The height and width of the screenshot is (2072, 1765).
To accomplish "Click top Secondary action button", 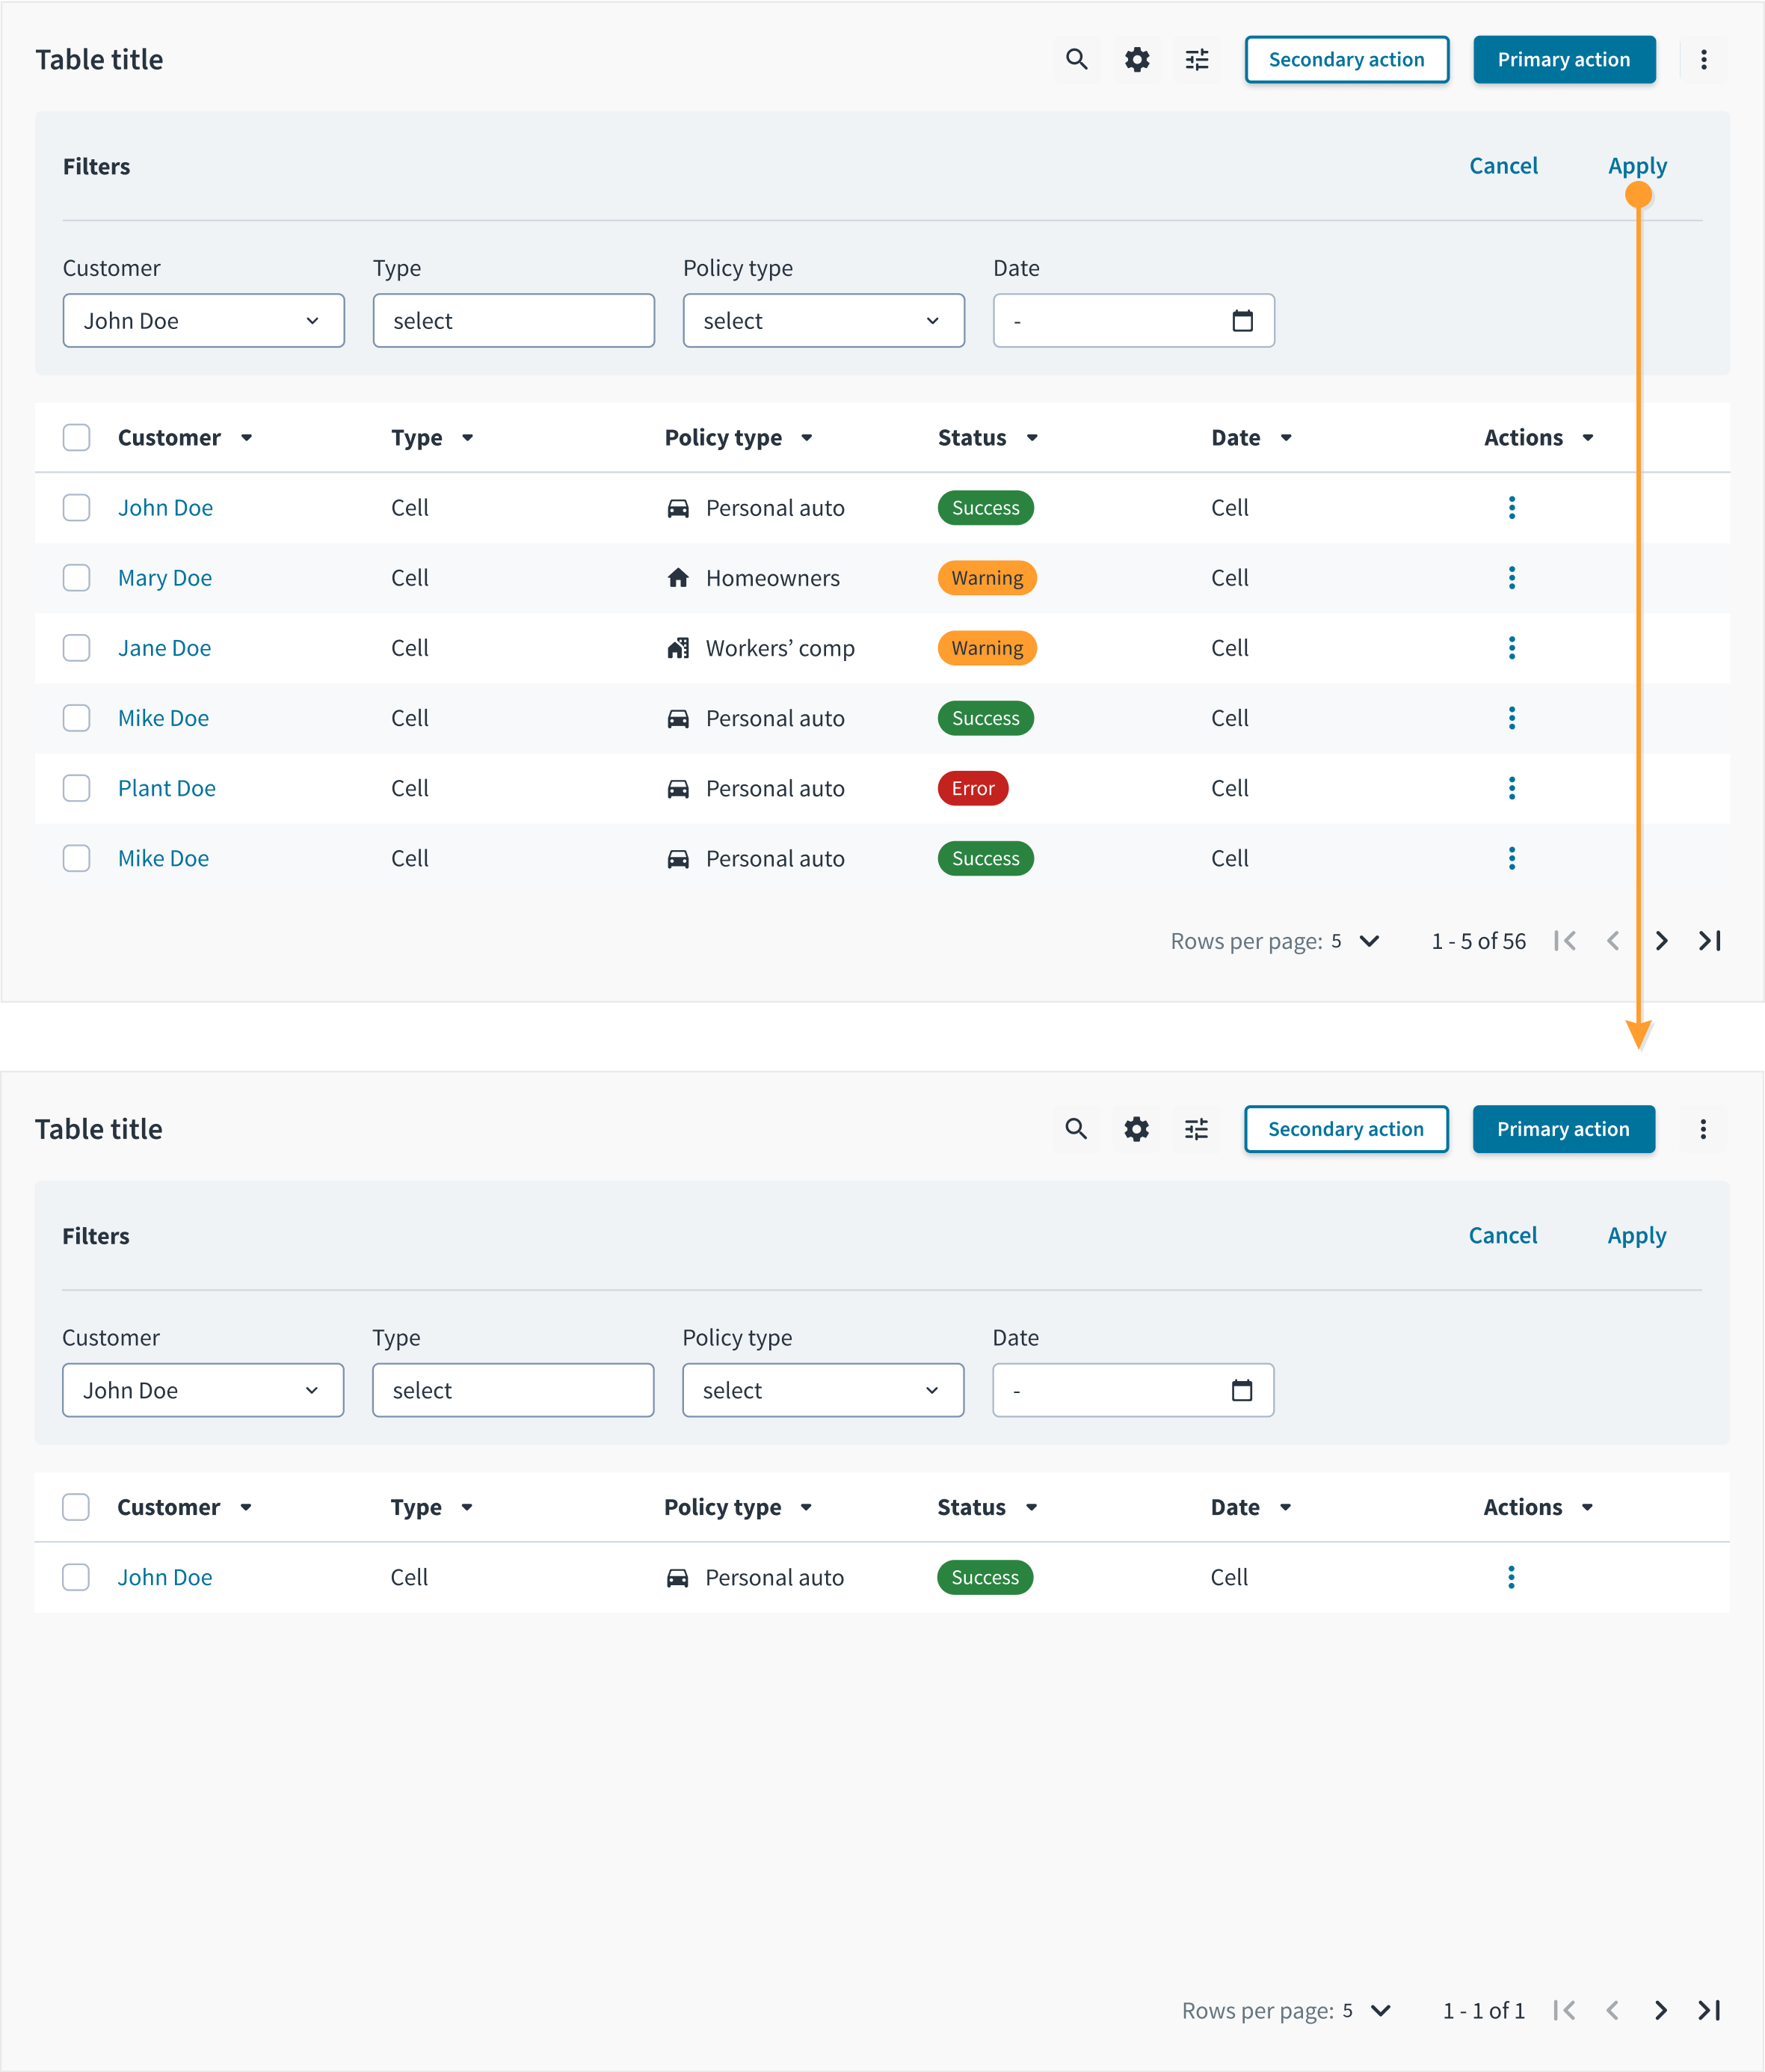I will tap(1347, 60).
